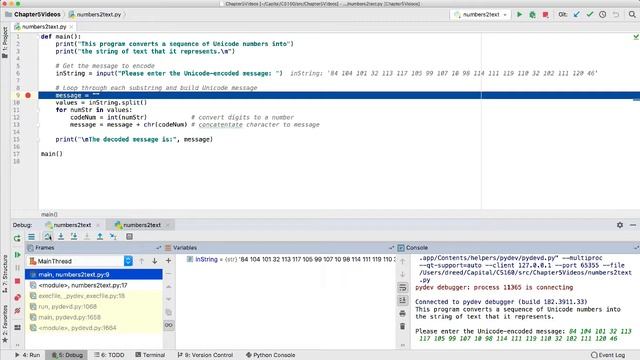This screenshot has width=640, height=360.
Task: Select frame <module>, numbers2text.py:17
Action: [x=94, y=285]
